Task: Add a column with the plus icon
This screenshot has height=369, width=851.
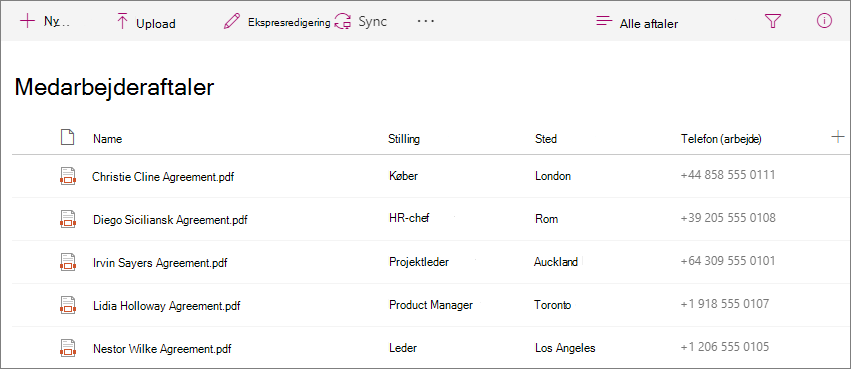Action: [837, 137]
